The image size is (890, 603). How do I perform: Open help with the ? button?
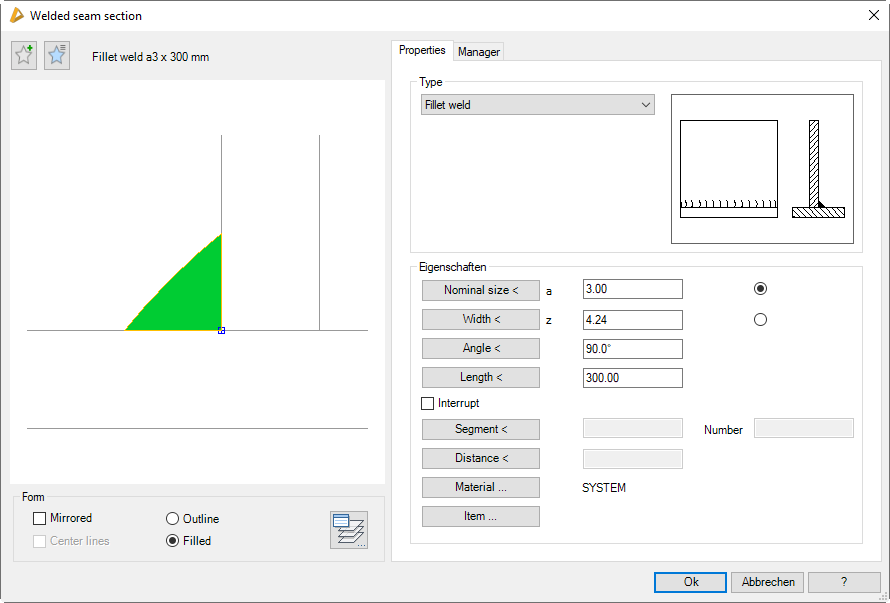844,582
